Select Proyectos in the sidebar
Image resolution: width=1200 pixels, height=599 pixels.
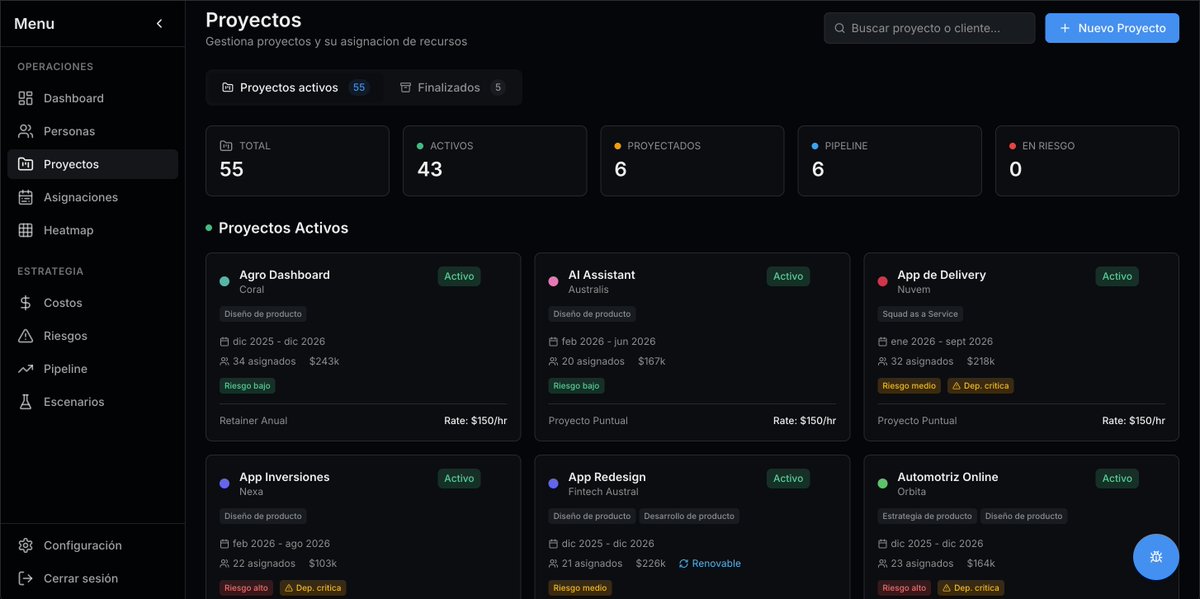[x=92, y=164]
